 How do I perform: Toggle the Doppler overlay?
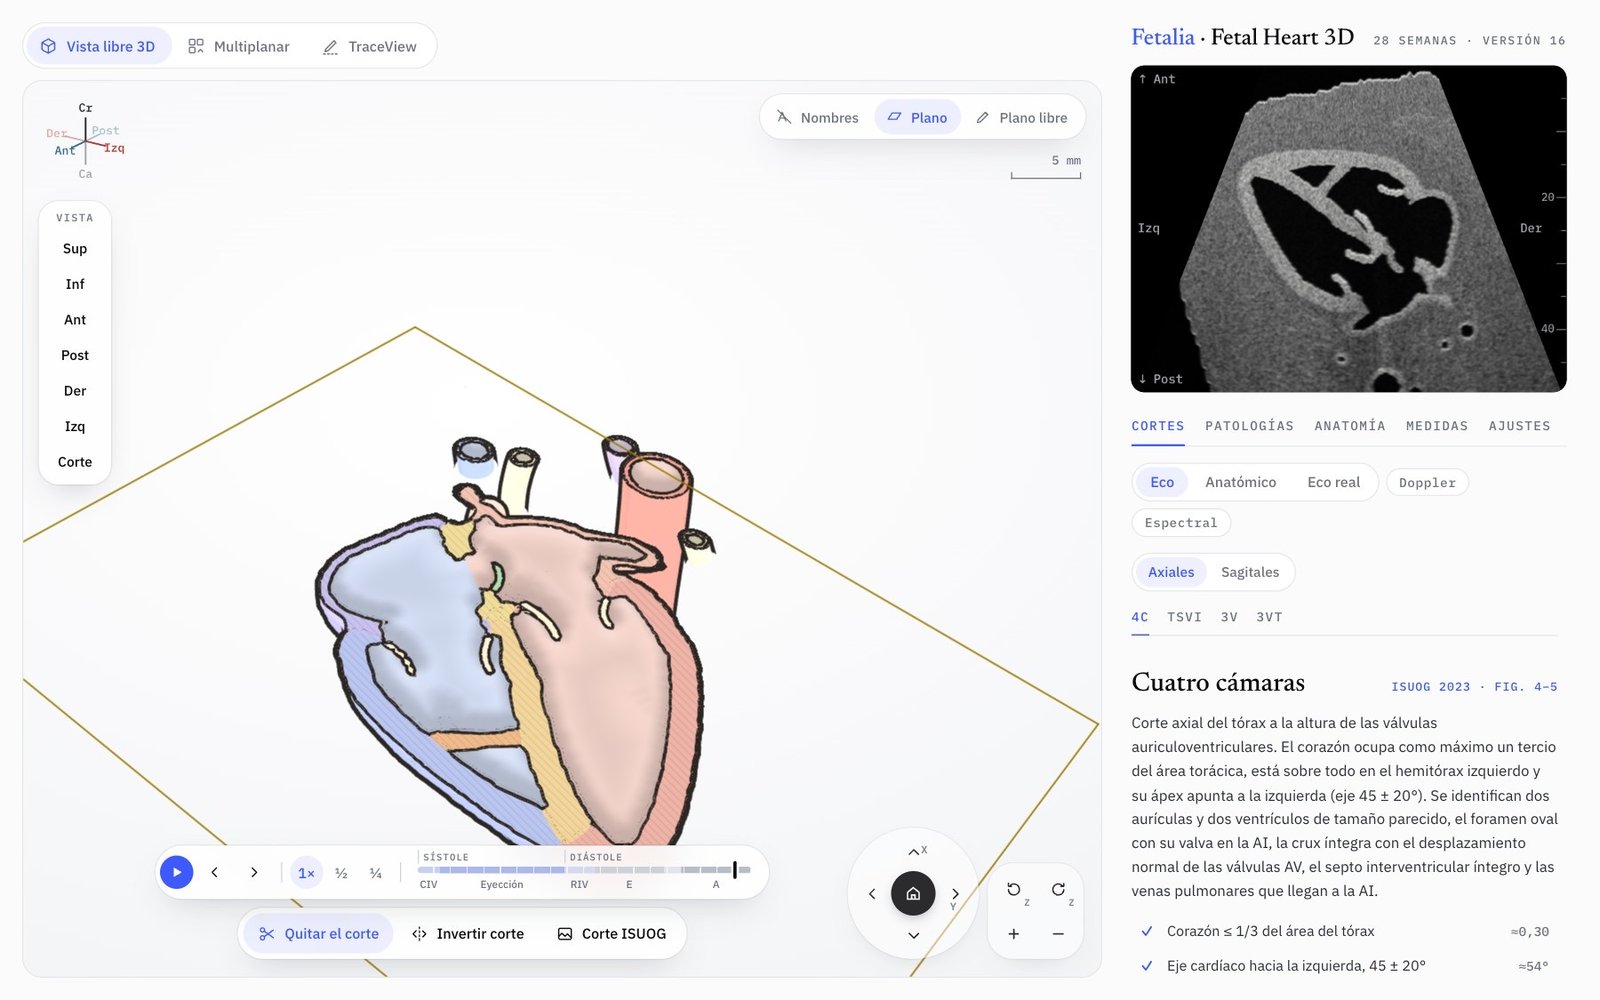pyautogui.click(x=1427, y=483)
